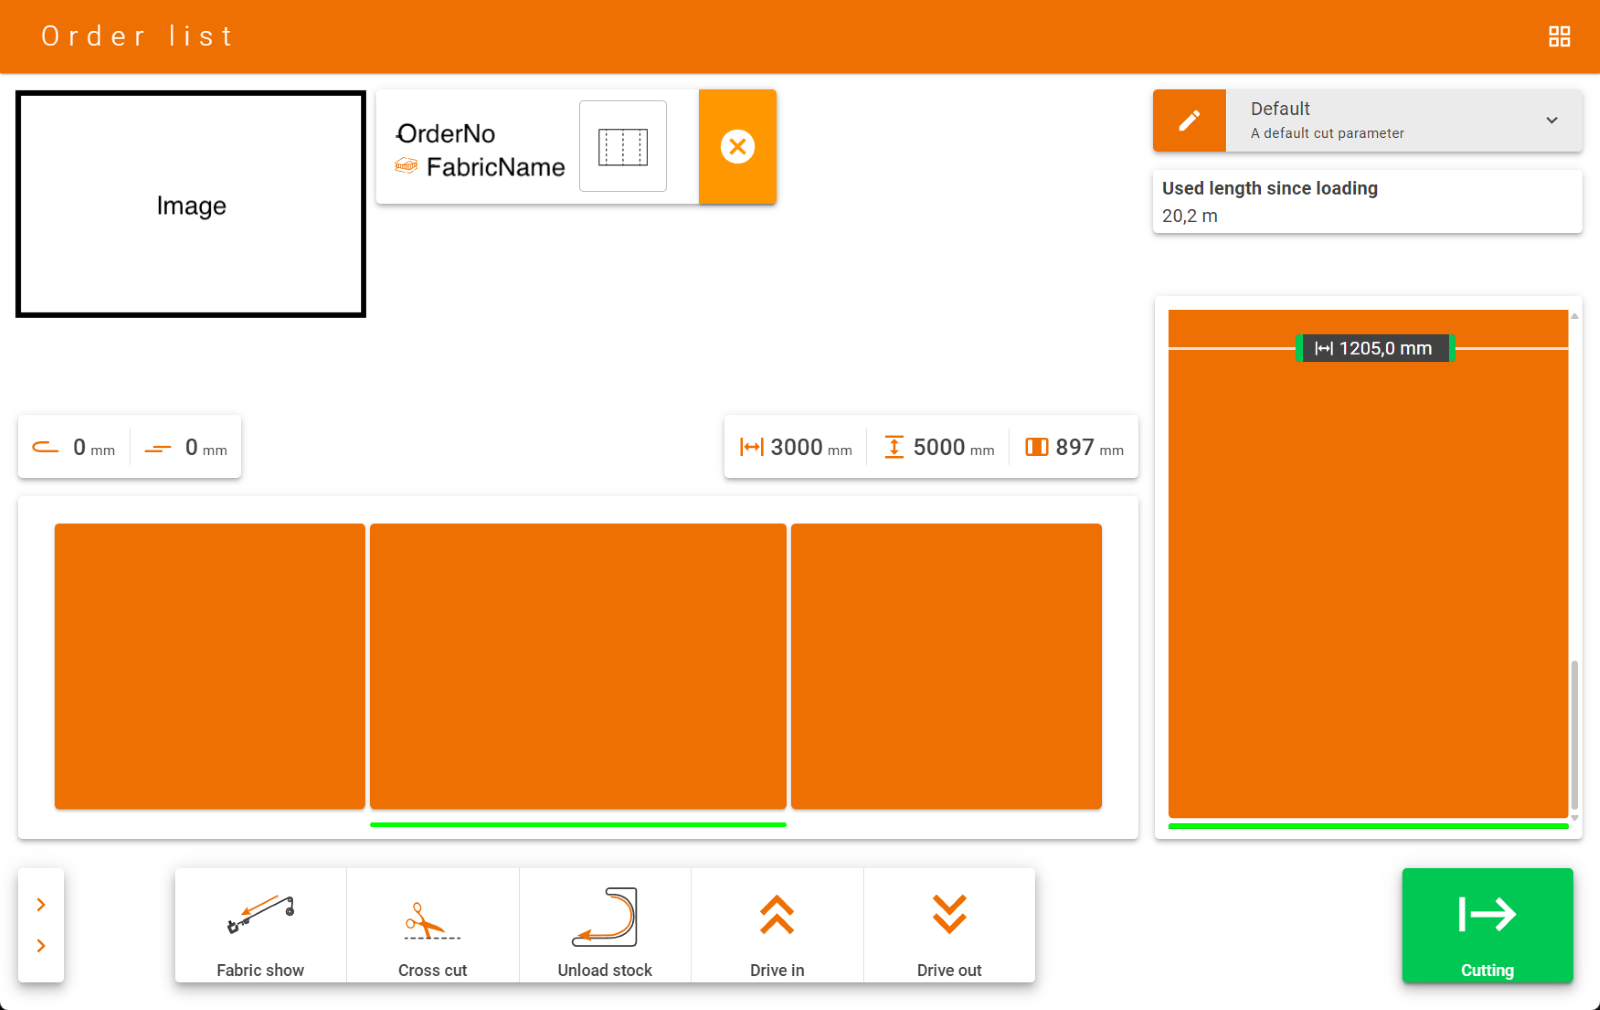Select the third orange fabric segment
This screenshot has width=1600, height=1010.
click(946, 666)
